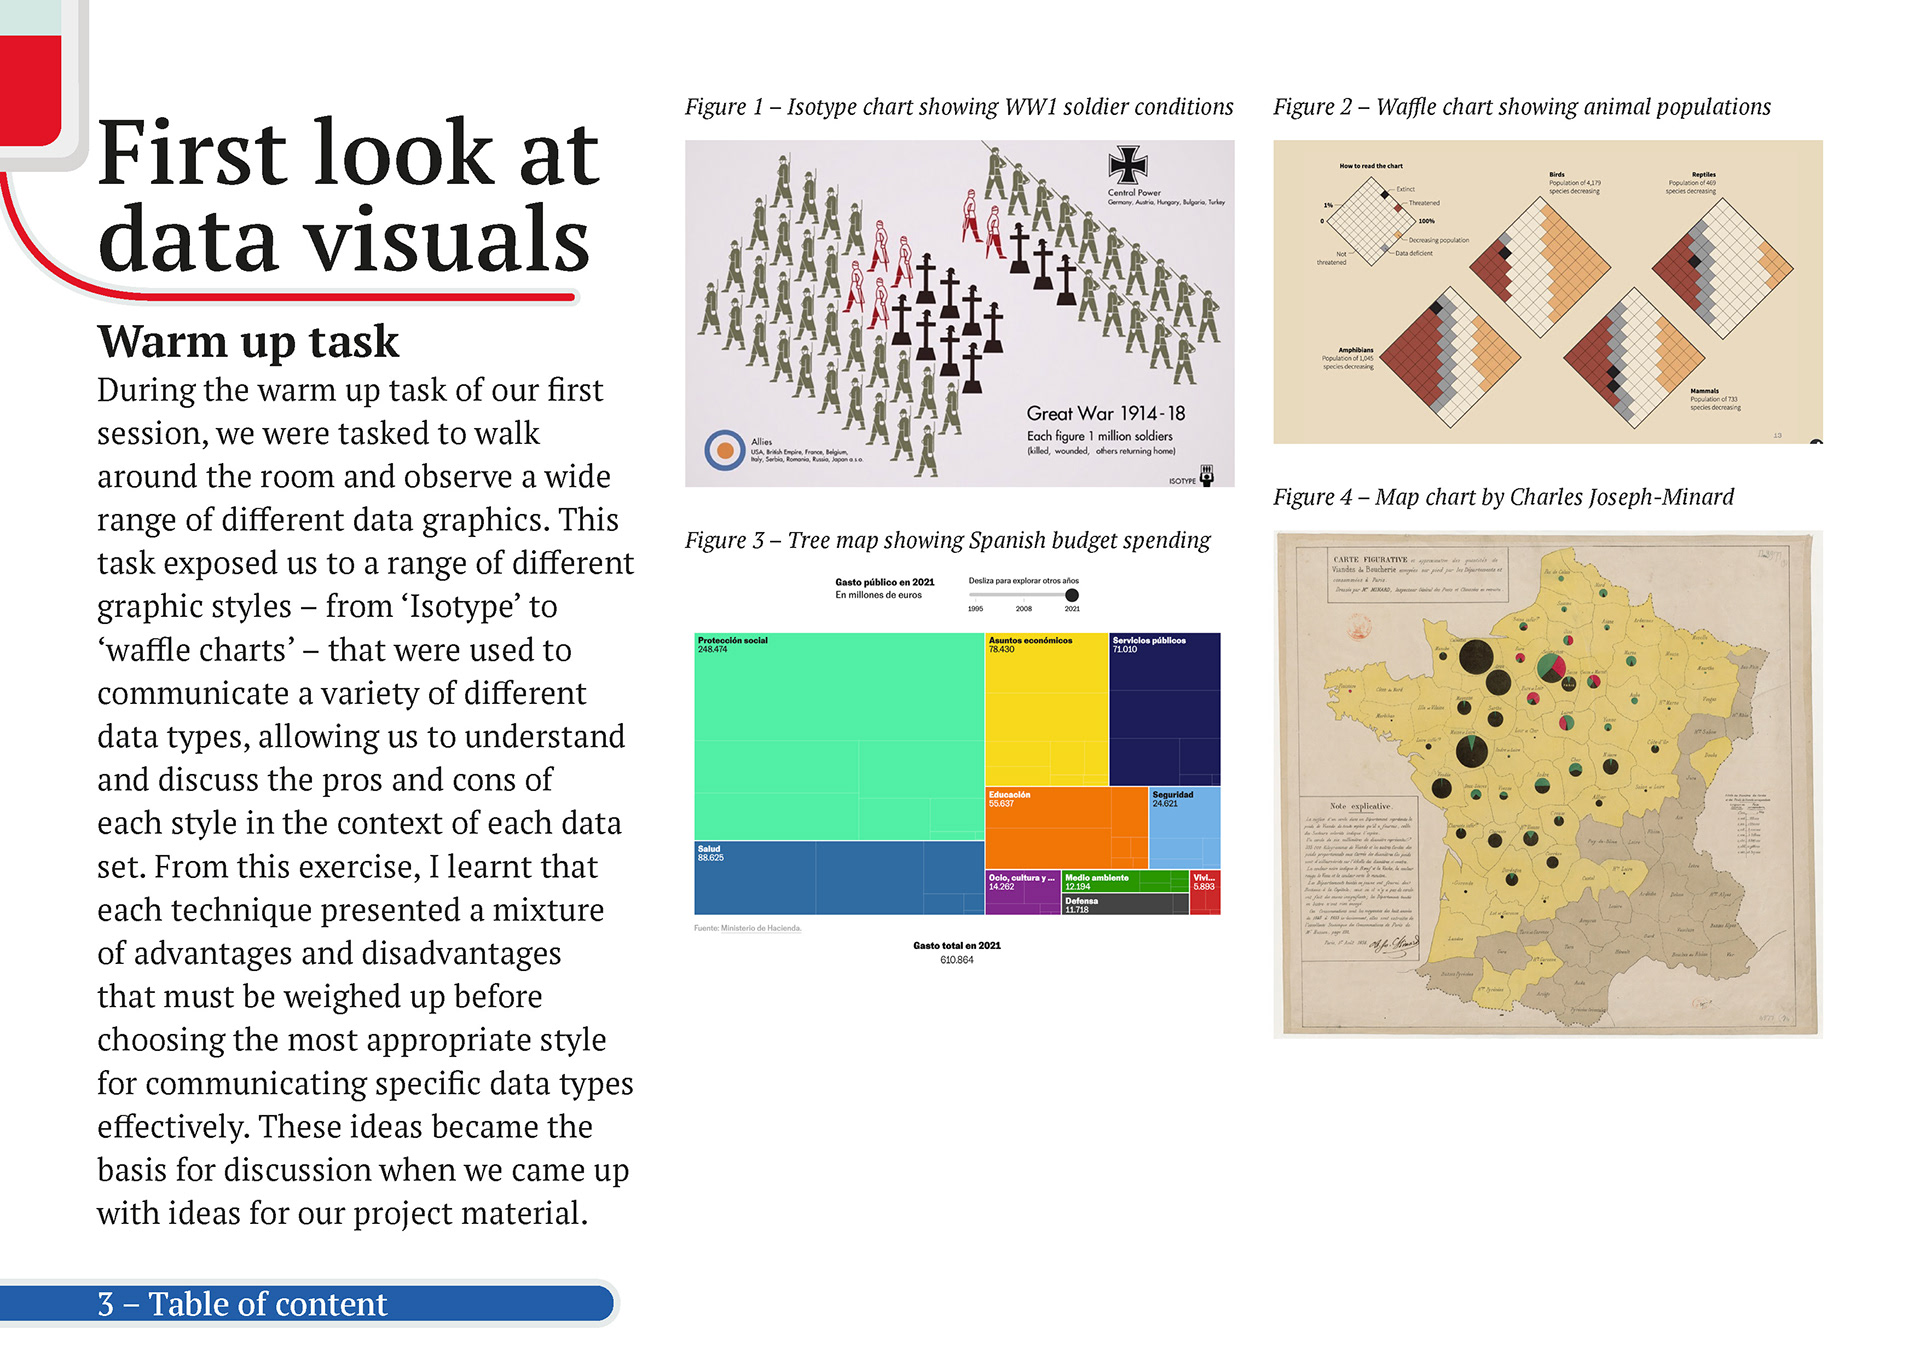Click the Central Power iron cross icon
This screenshot has width=1920, height=1358.
coord(1128,165)
